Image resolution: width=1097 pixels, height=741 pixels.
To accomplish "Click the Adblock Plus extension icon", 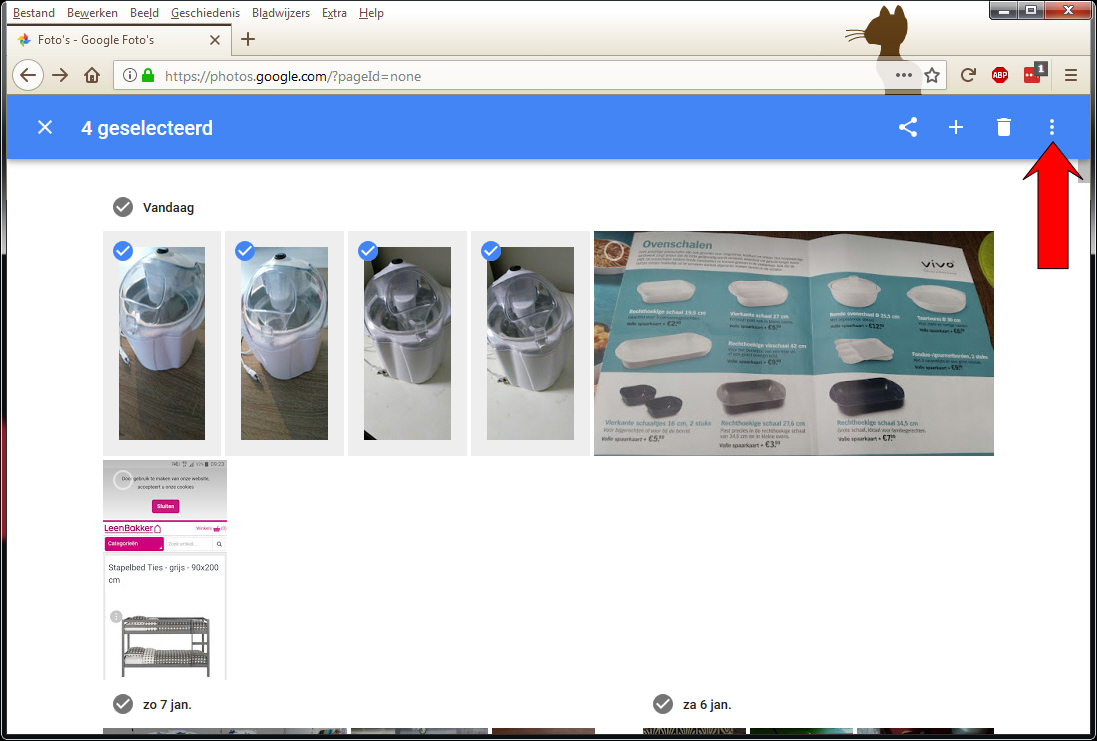I will pyautogui.click(x=1000, y=75).
